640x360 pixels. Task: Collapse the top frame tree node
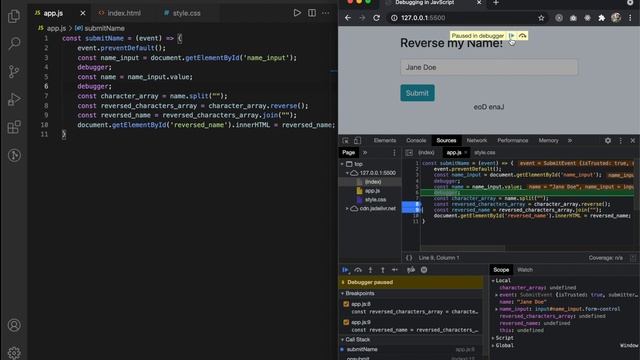click(342, 164)
